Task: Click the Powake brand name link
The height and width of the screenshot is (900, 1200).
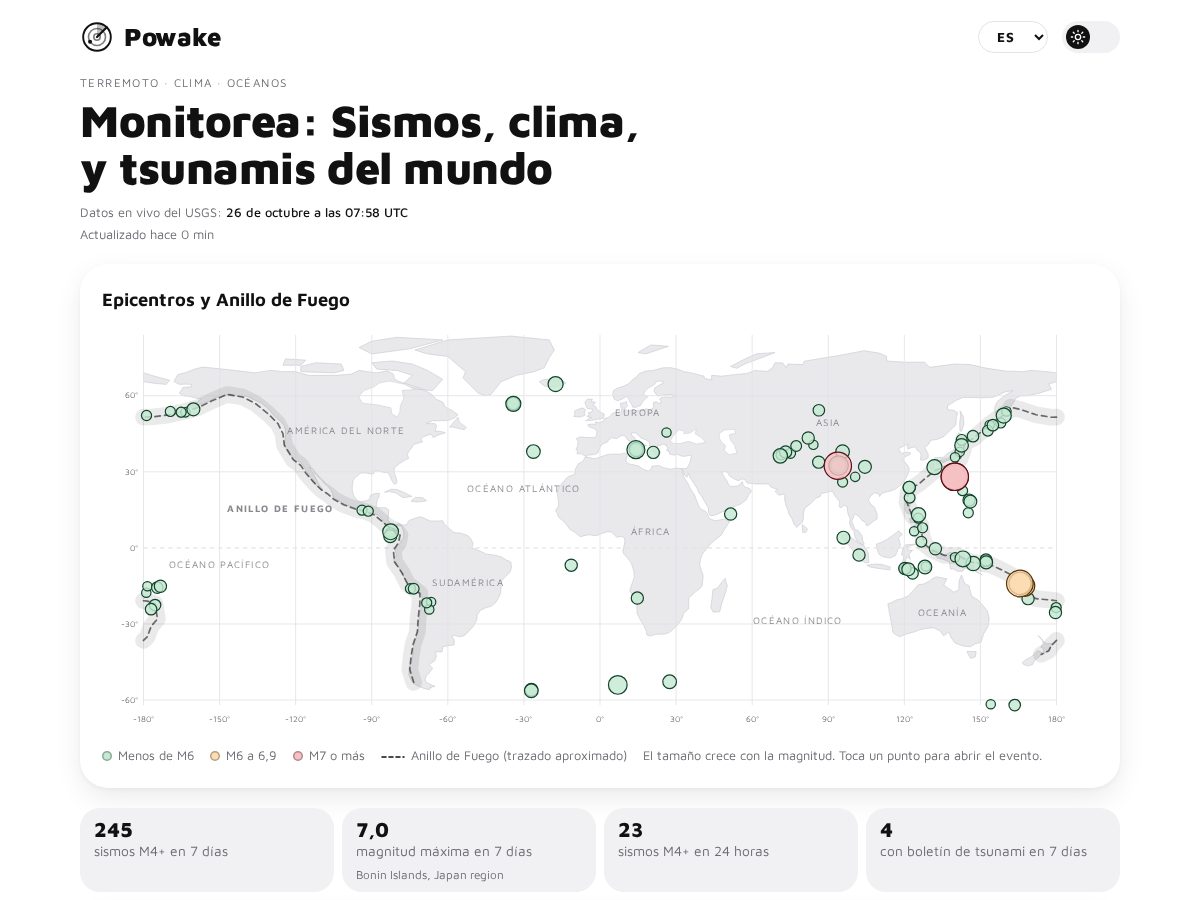Action: click(172, 38)
